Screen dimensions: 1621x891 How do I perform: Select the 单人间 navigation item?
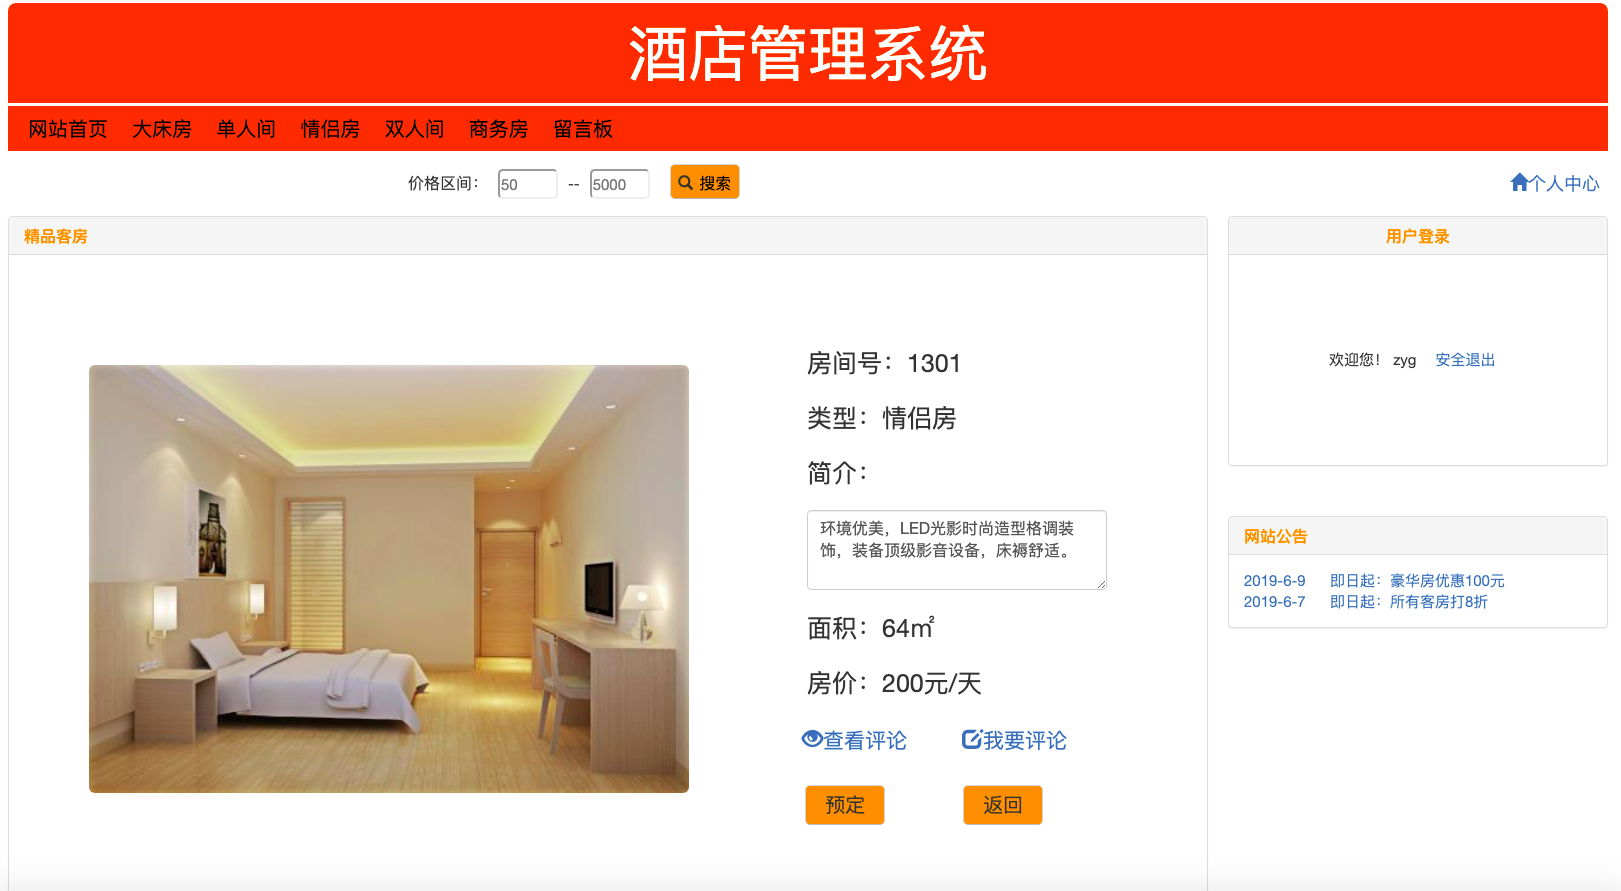click(x=246, y=129)
